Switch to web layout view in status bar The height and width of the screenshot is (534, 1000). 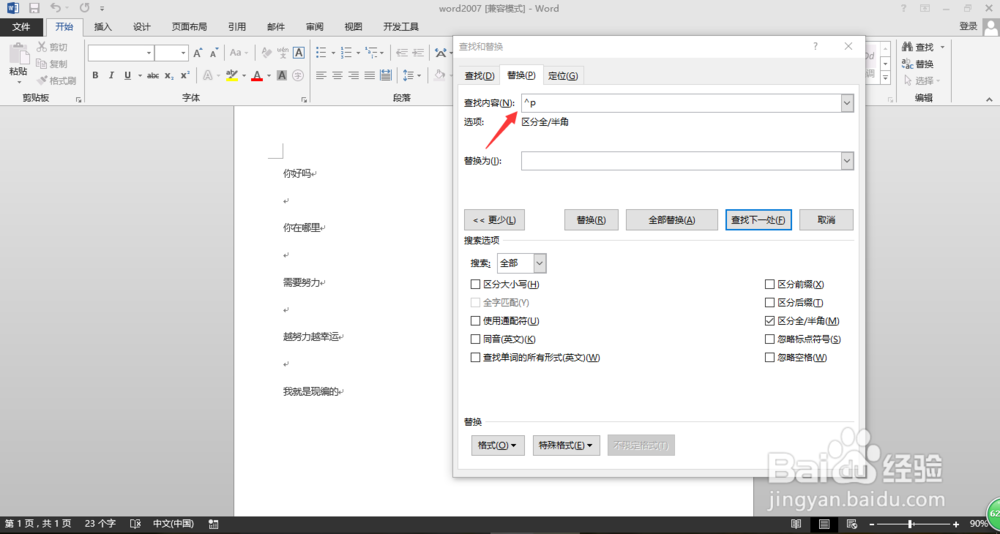tap(851, 524)
